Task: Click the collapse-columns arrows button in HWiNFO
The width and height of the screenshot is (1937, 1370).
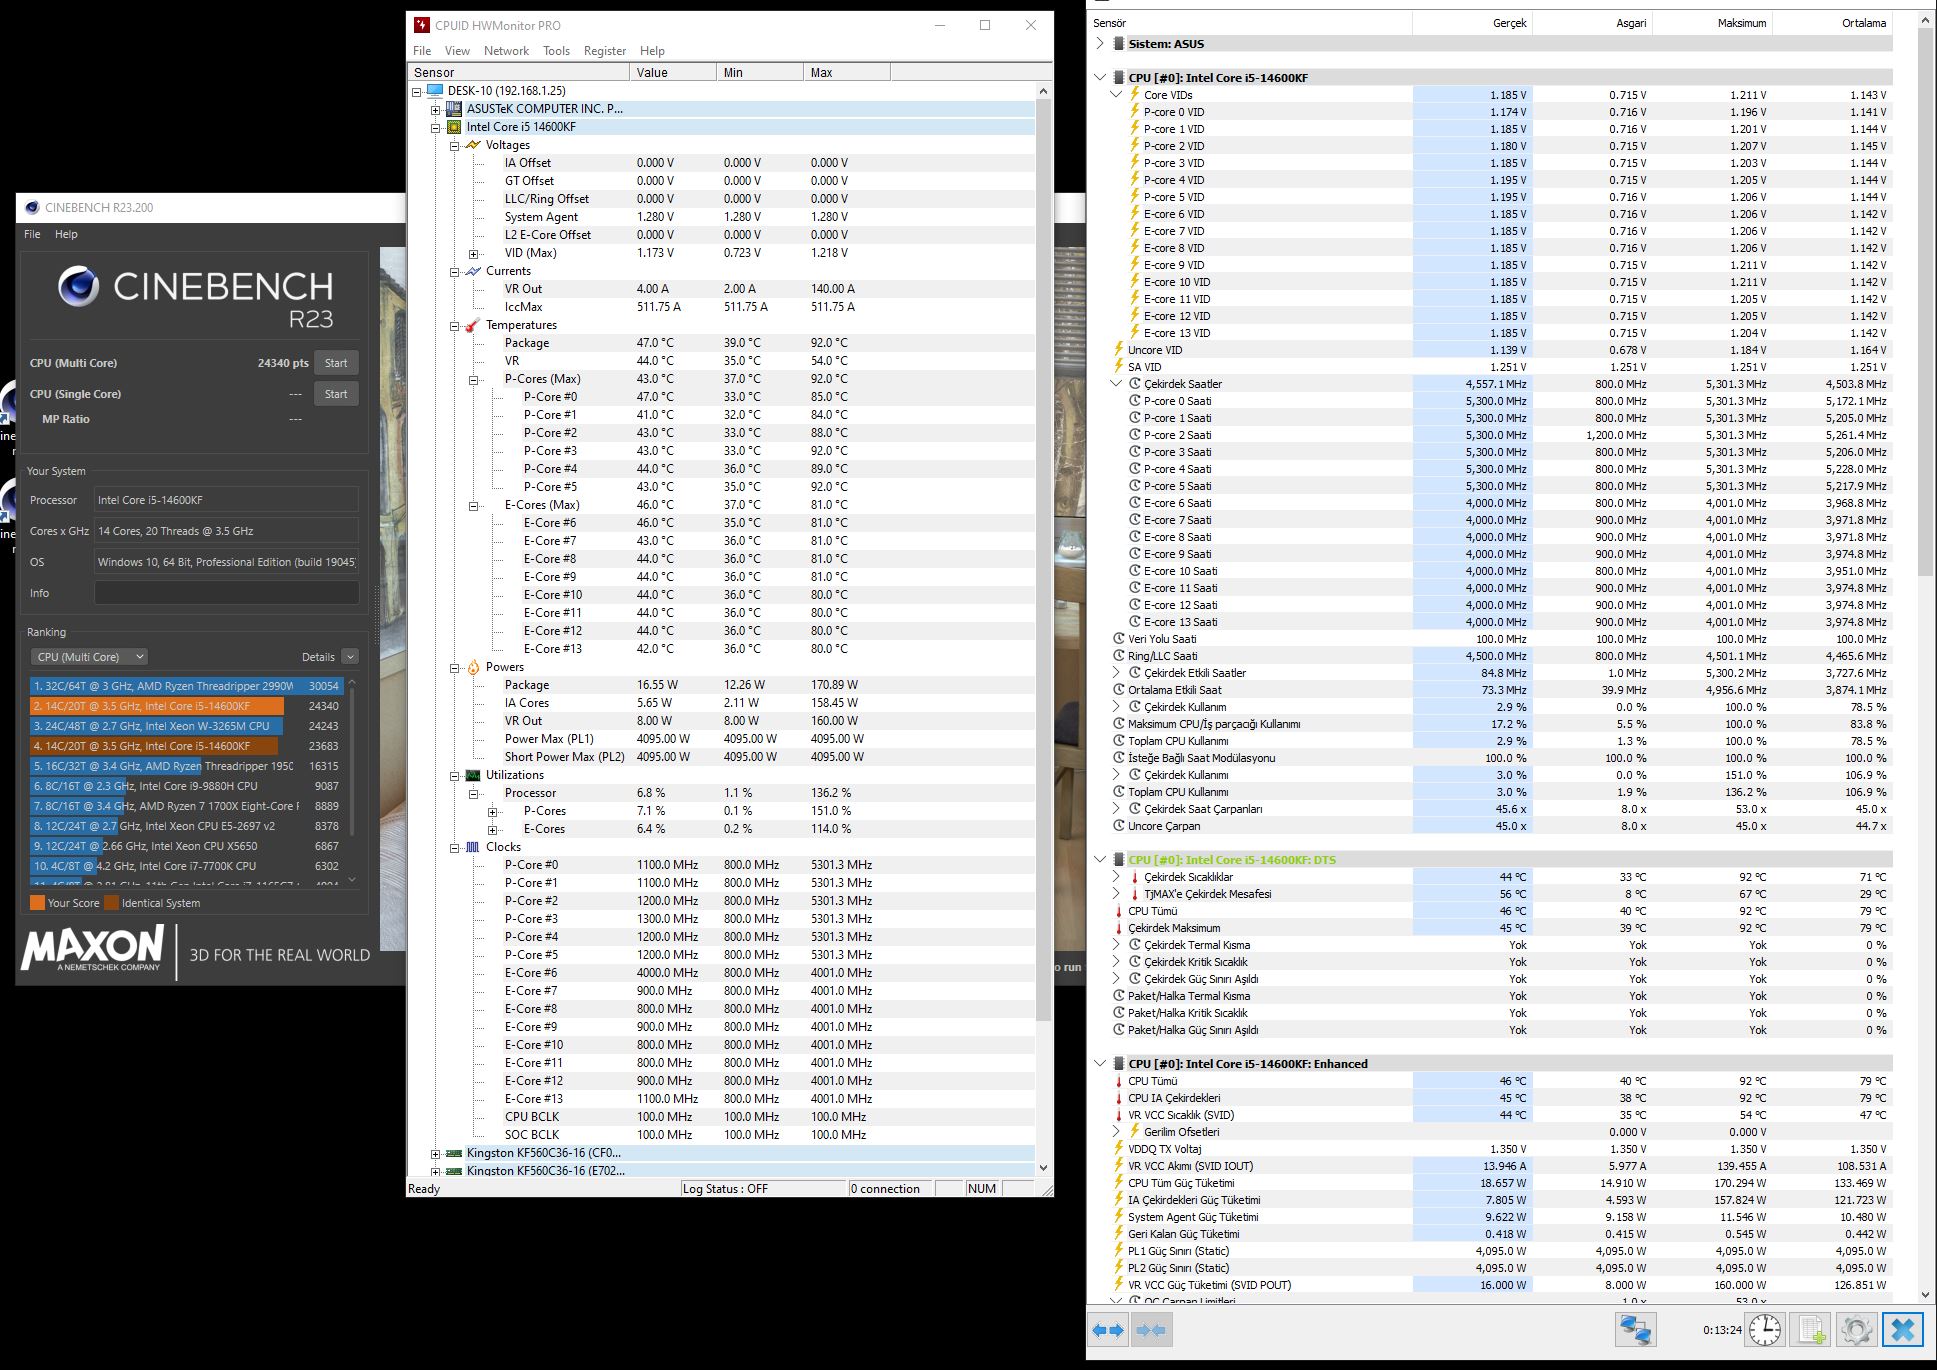Action: pos(1151,1330)
